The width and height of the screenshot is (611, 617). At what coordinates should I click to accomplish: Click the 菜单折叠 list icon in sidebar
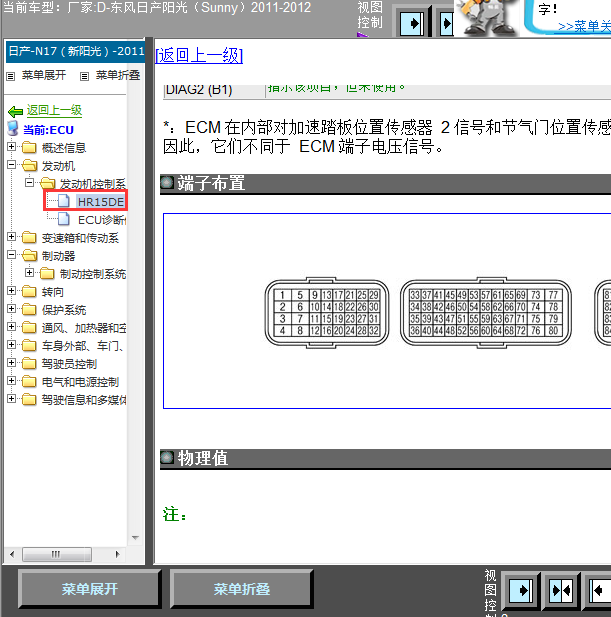pyautogui.click(x=84, y=76)
